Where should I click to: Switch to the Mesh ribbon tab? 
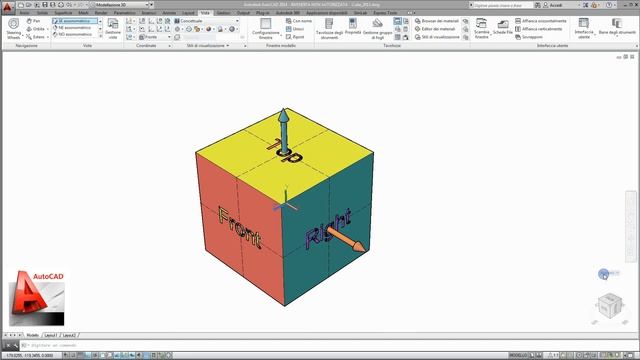pos(83,13)
